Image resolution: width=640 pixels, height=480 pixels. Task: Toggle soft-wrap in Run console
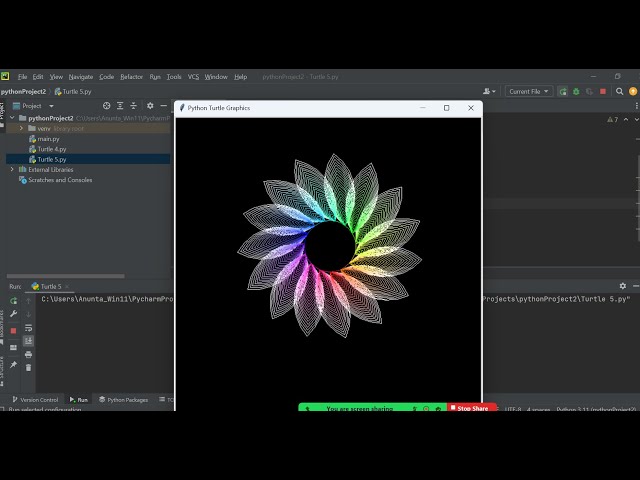tap(28, 328)
